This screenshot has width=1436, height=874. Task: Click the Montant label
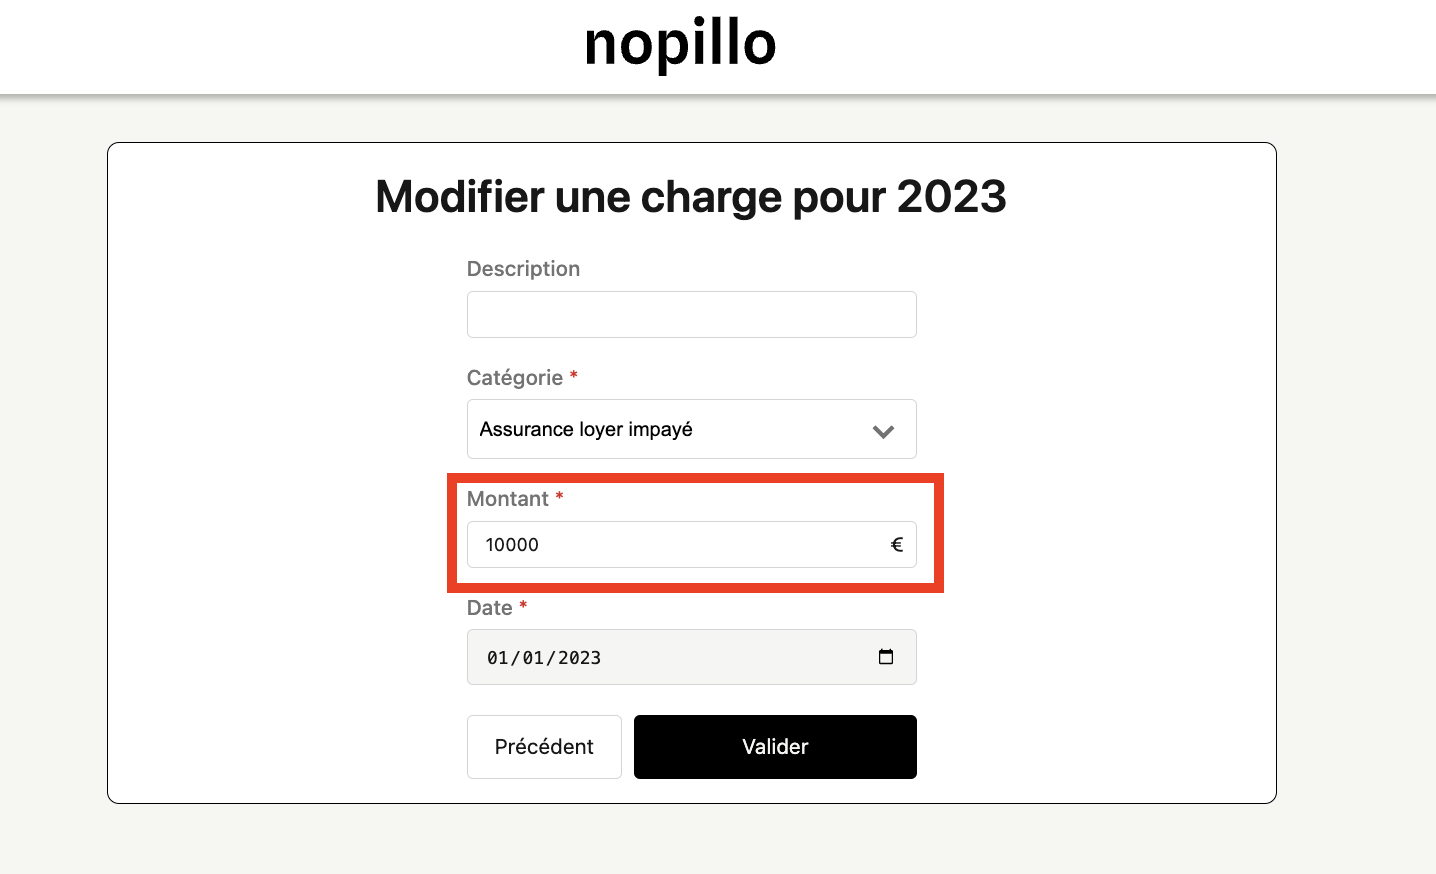point(508,499)
